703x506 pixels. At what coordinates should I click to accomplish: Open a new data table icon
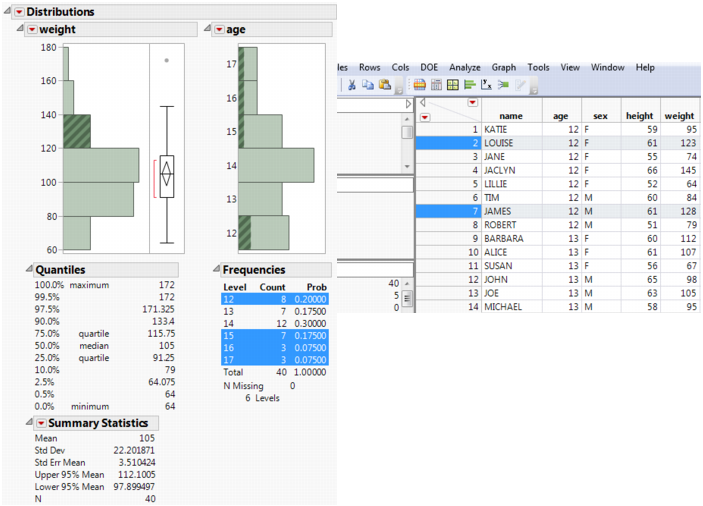click(420, 85)
